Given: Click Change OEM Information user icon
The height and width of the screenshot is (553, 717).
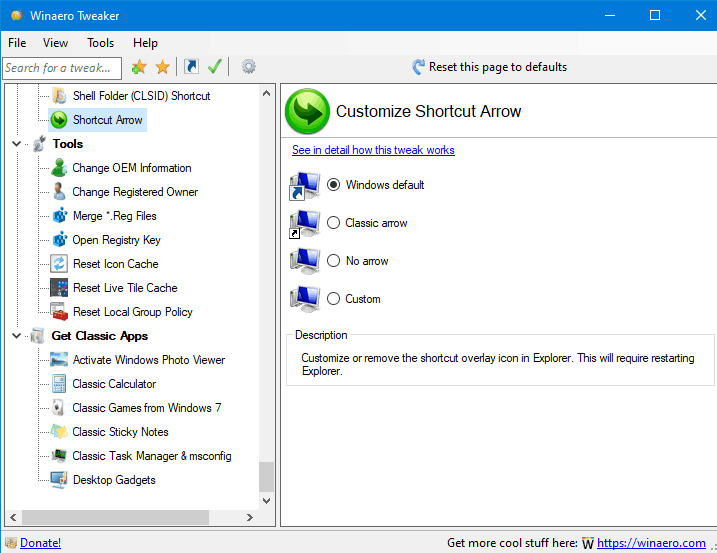Looking at the screenshot, I should pos(59,168).
